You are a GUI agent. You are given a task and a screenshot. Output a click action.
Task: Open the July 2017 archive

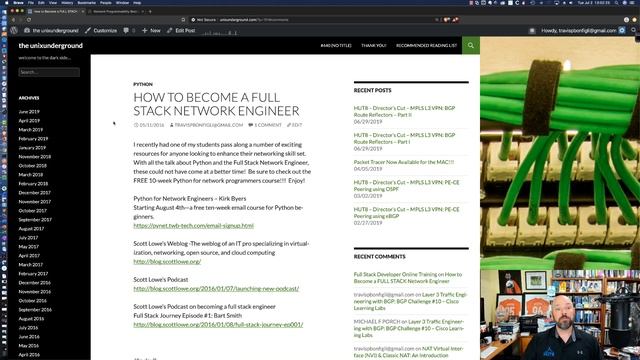tap(28, 237)
